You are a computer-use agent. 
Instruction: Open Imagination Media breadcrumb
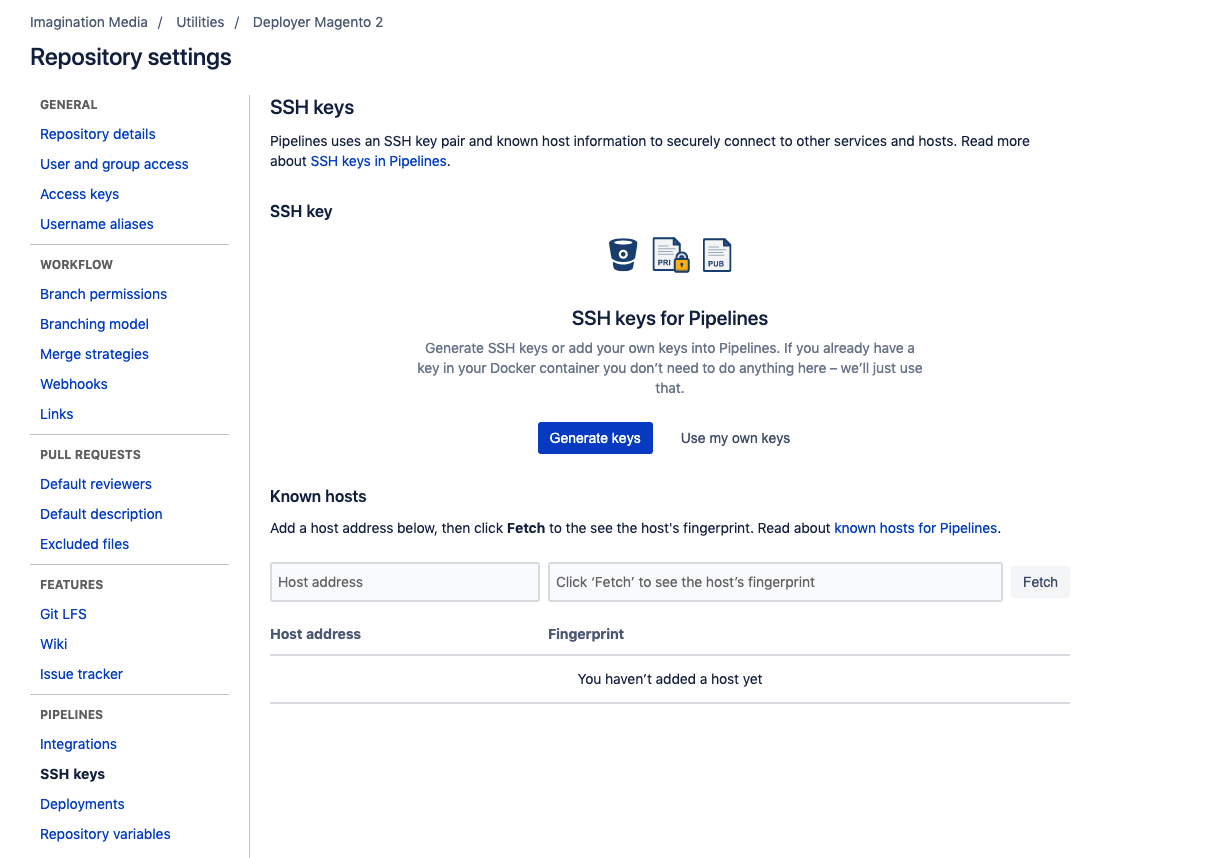click(89, 22)
